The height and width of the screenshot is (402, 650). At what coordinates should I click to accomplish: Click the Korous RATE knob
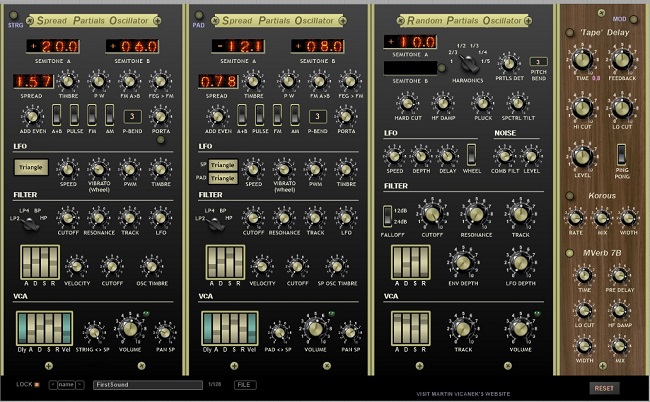pos(574,214)
